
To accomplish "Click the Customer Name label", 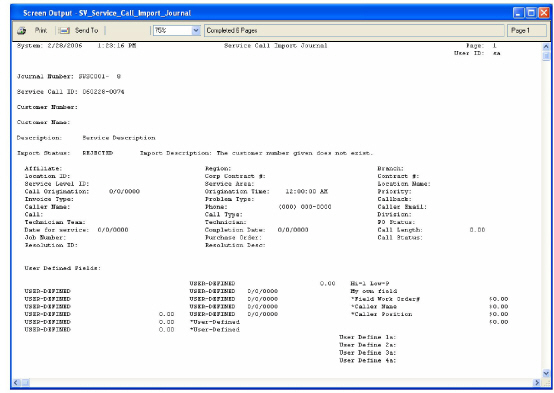I will pos(43,122).
